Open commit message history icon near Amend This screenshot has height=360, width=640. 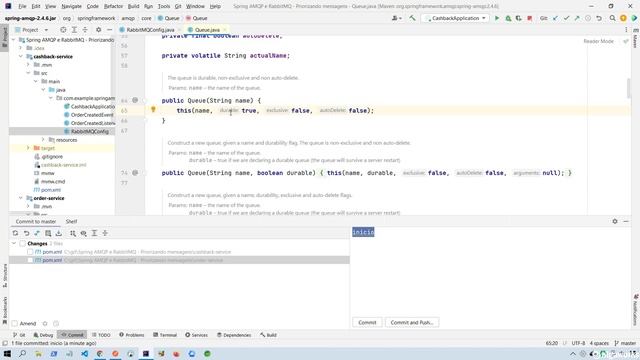click(56, 323)
